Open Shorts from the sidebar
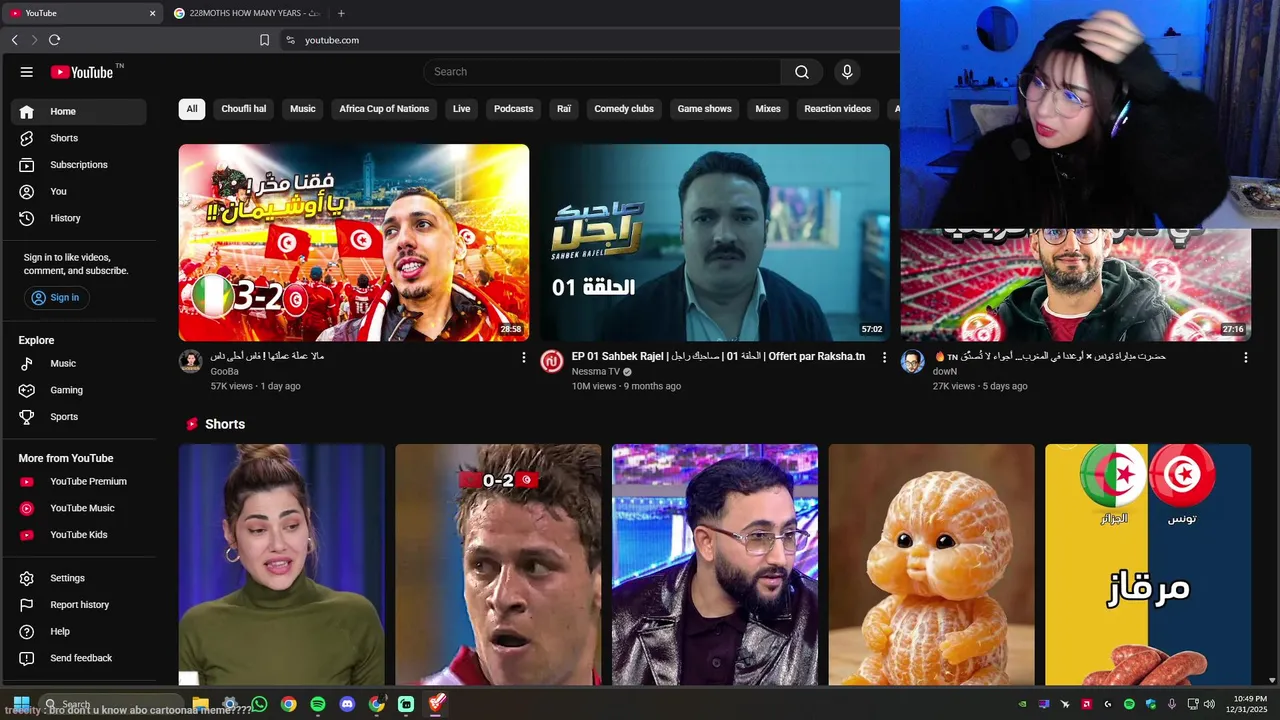The image size is (1280, 720). click(78, 138)
